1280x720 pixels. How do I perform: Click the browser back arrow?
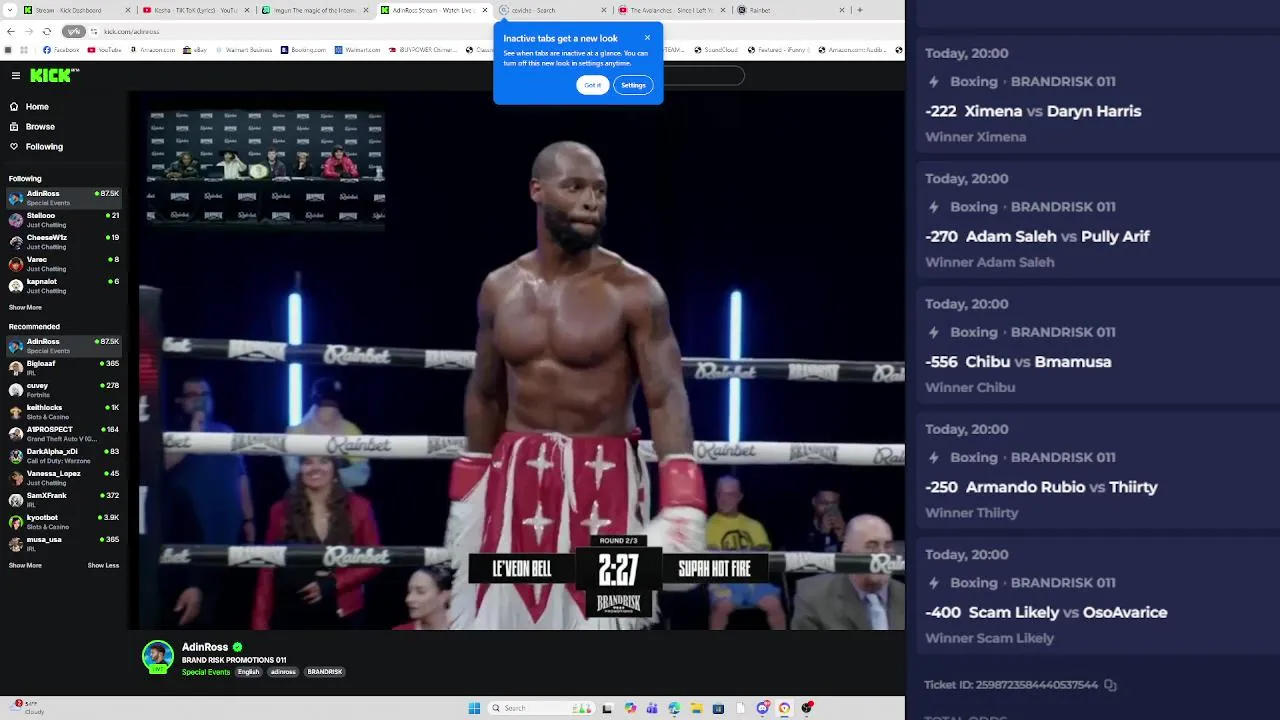[11, 31]
